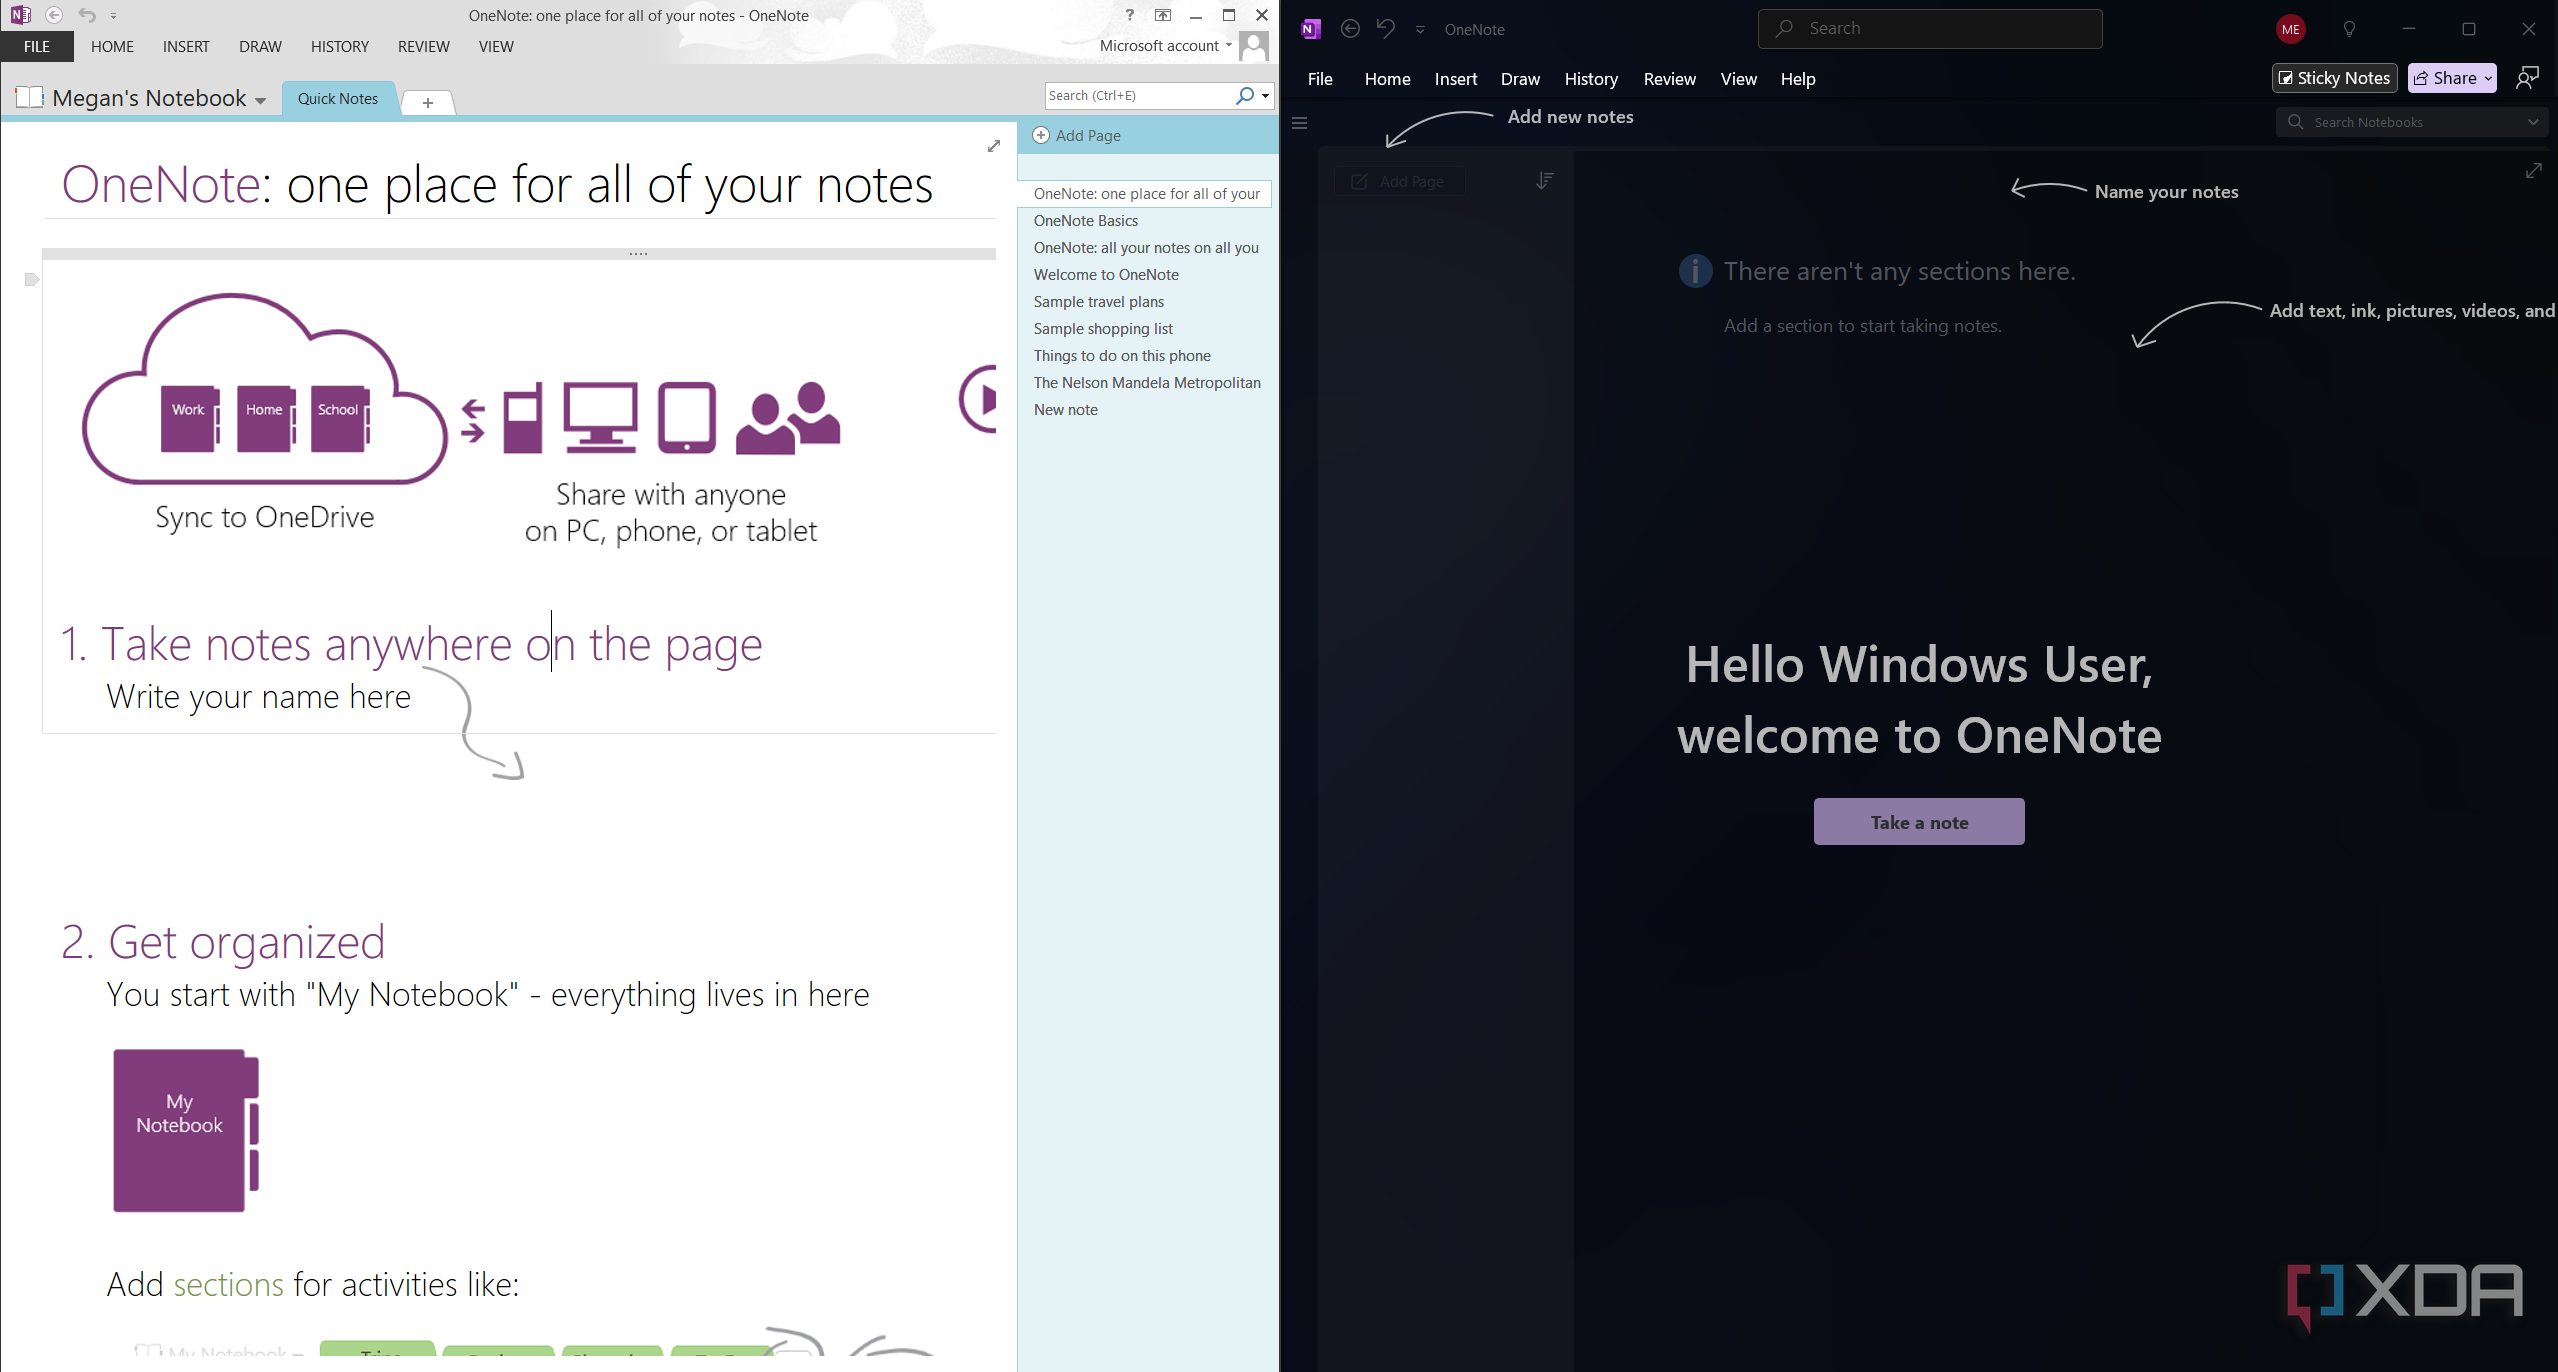This screenshot has height=1372, width=2558.
Task: Open the Microsoft account dropdown
Action: (x=1229, y=45)
